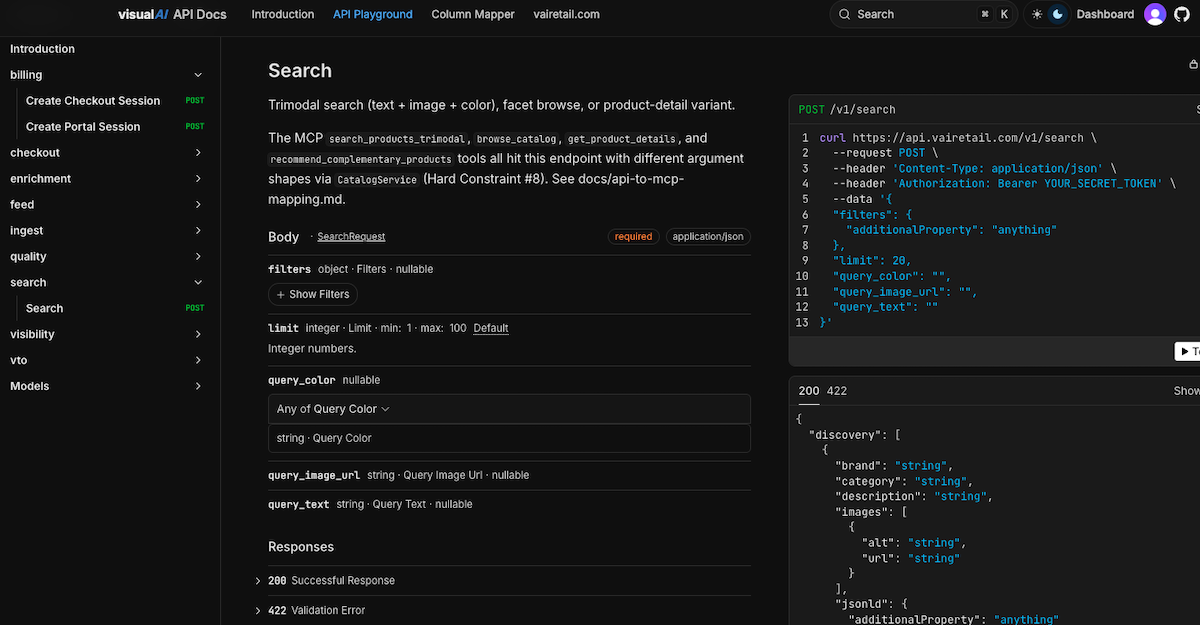
Task: Open Create Checkout Session endpoint
Action: point(93,101)
